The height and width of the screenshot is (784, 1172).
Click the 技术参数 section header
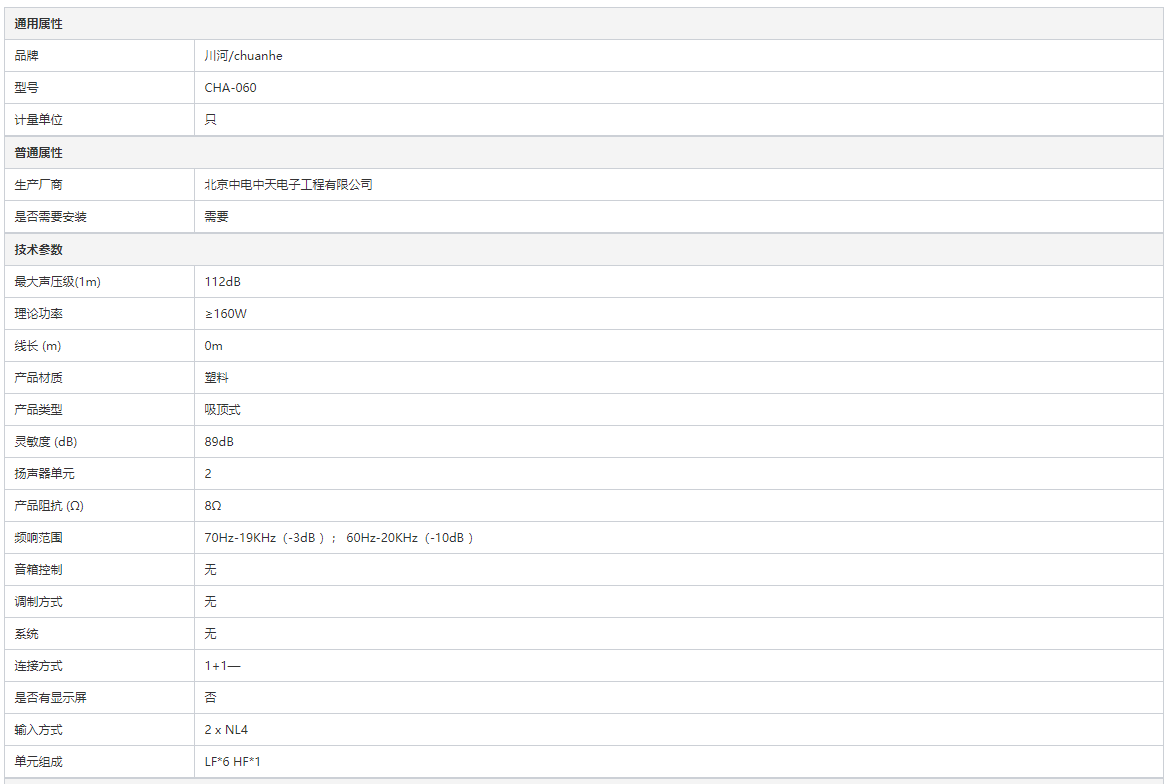[x=584, y=250]
